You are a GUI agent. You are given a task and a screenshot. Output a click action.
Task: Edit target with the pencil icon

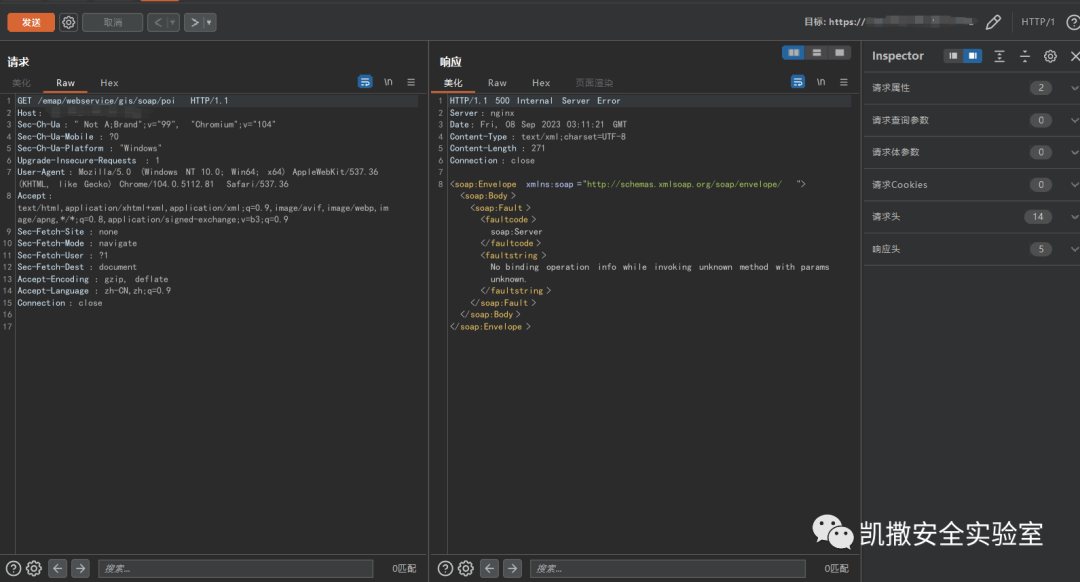click(993, 22)
